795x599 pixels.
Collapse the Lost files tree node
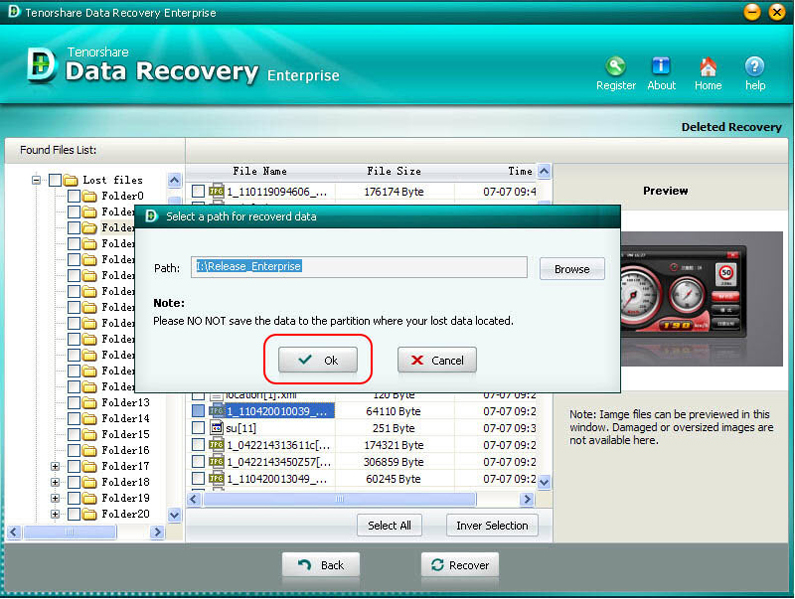(x=36, y=180)
